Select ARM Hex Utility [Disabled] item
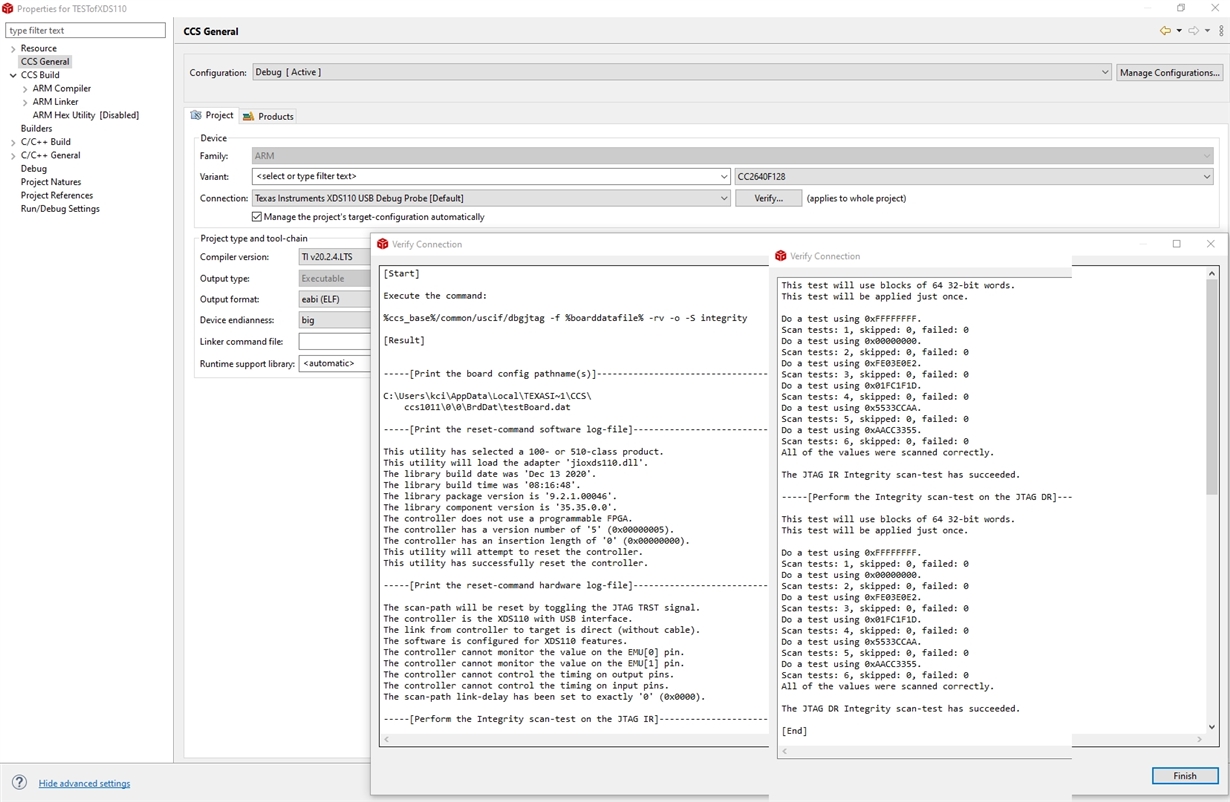The image size is (1230, 802). click(x=86, y=115)
